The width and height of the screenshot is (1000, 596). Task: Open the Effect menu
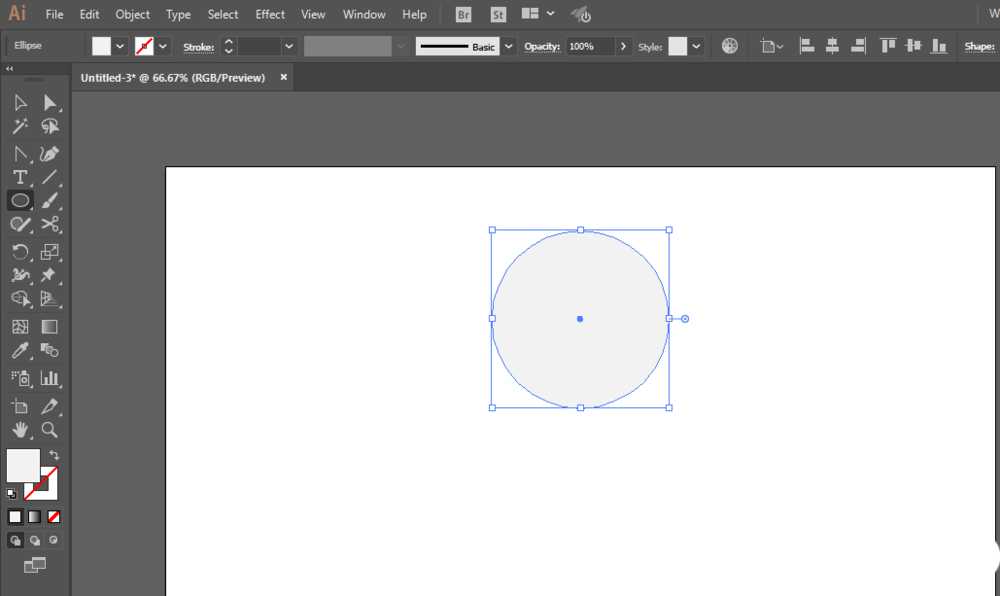pos(270,15)
